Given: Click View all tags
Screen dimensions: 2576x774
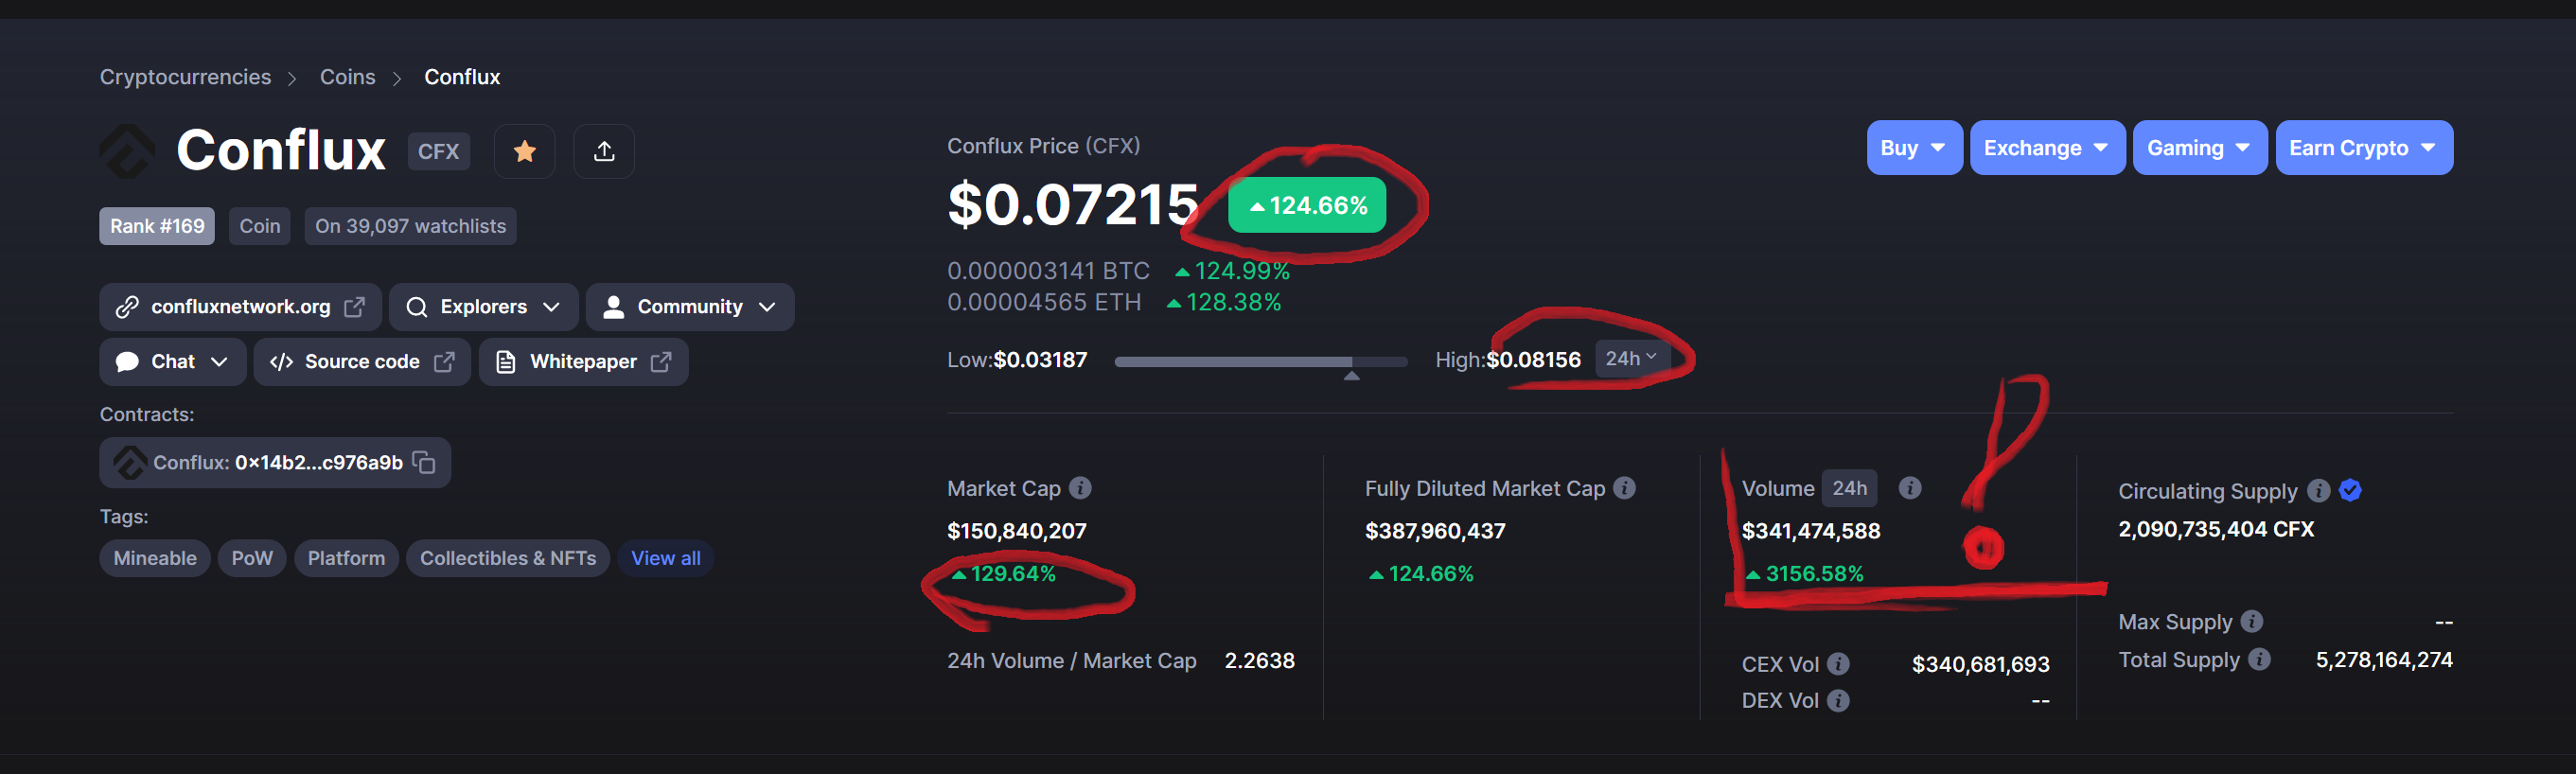Looking at the screenshot, I should pos(665,558).
